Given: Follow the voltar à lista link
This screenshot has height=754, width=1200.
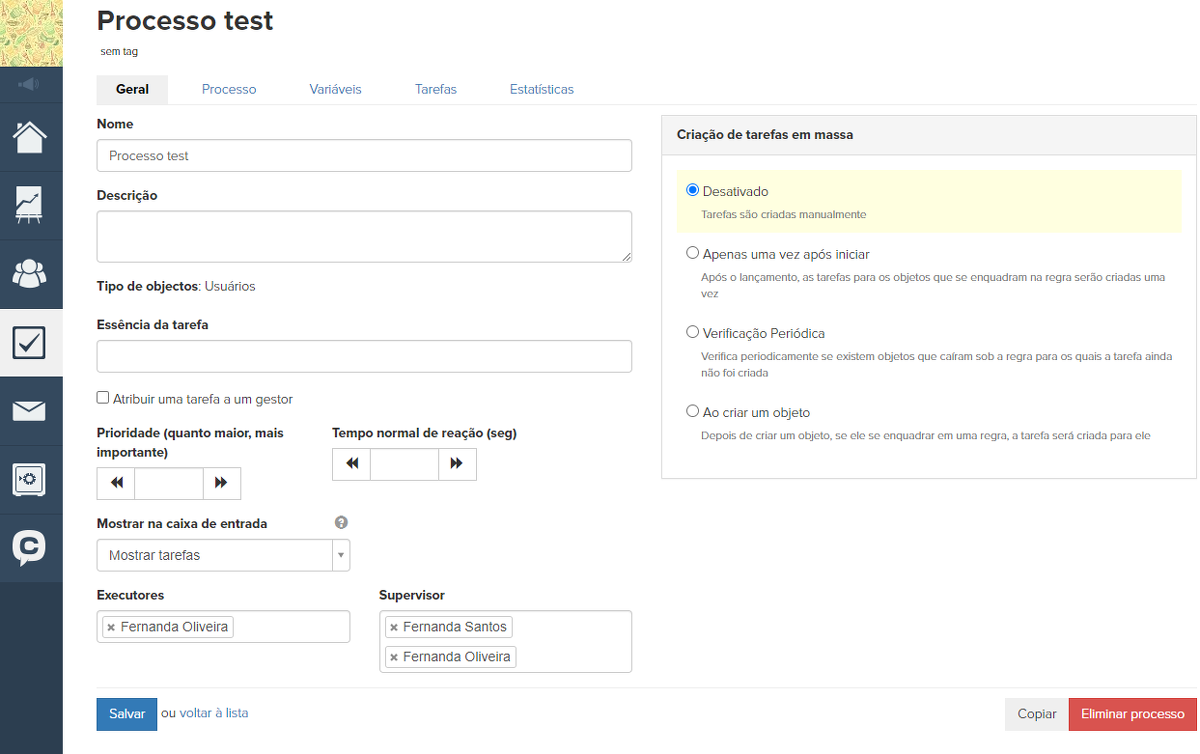Looking at the screenshot, I should [x=214, y=713].
